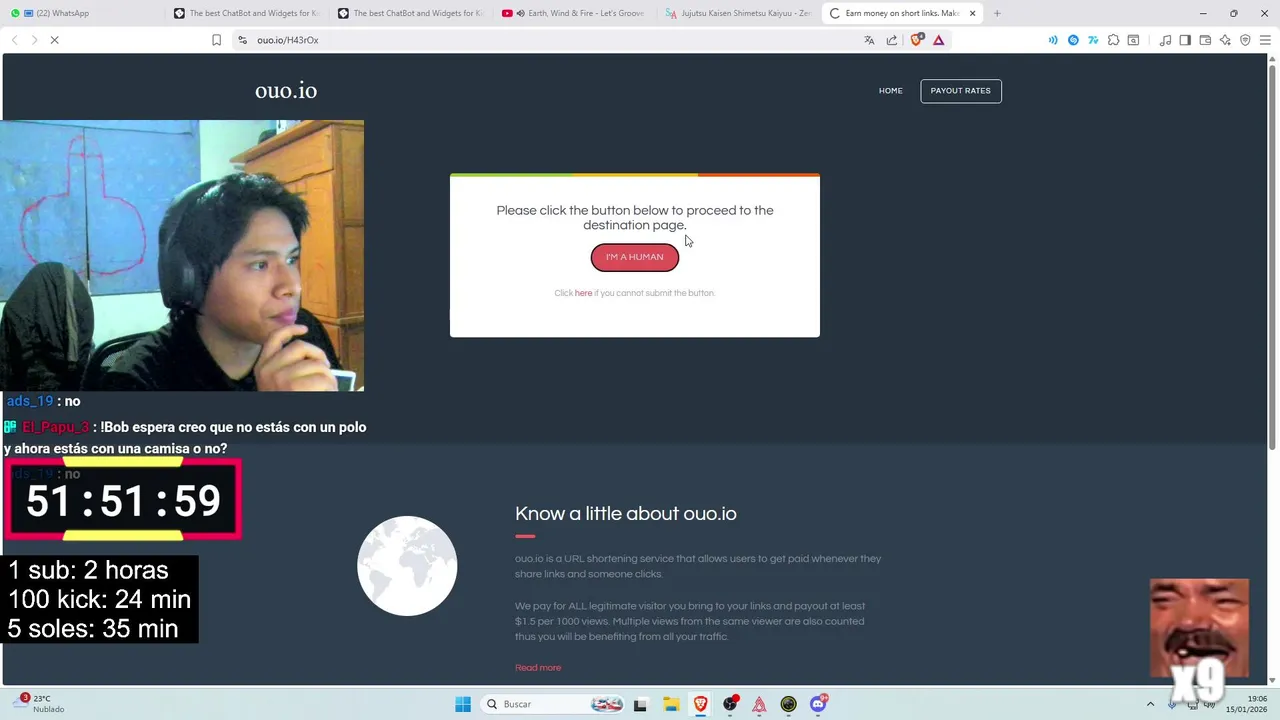Open Leo AI assistant

1225,40
